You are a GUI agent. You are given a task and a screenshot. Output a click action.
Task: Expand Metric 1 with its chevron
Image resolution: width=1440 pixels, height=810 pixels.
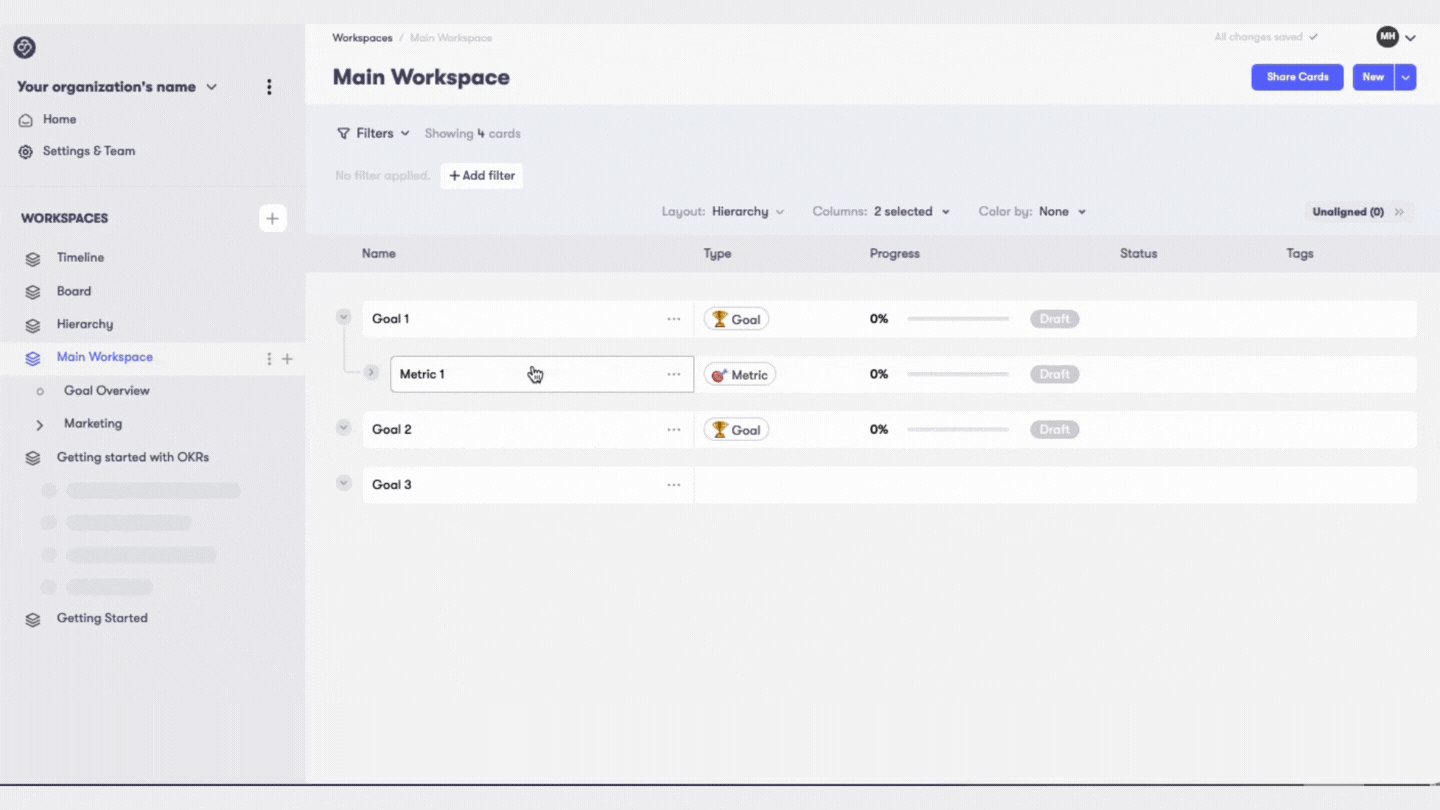coord(371,372)
